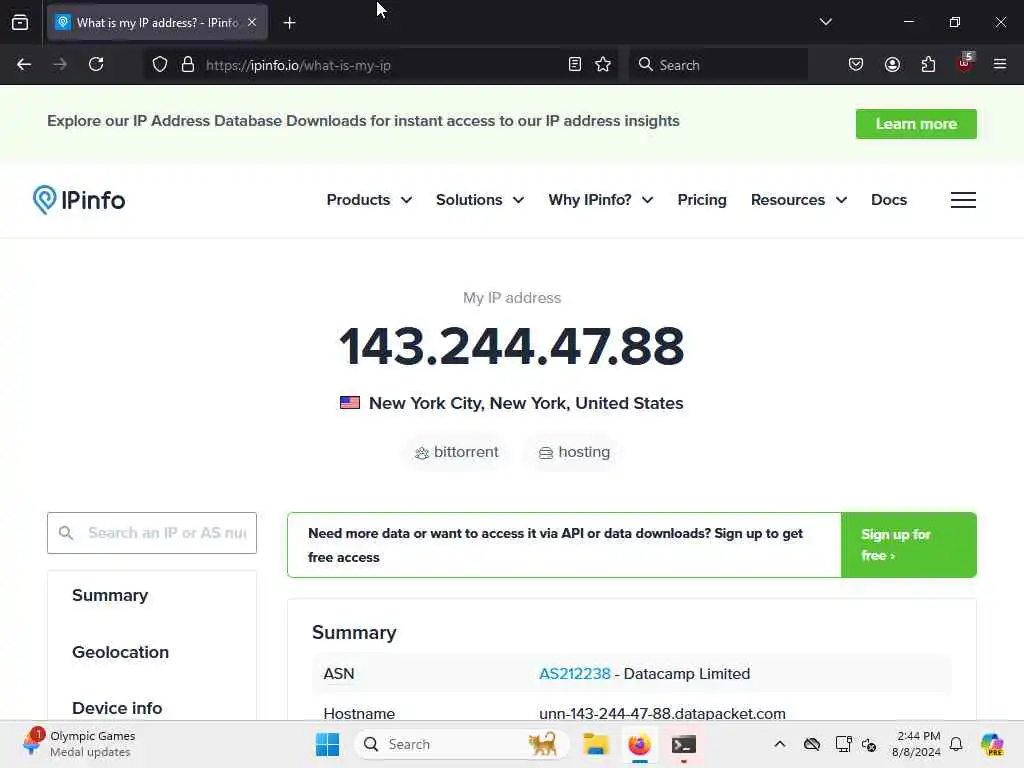The width and height of the screenshot is (1024, 768).
Task: Bookmark this page with star icon
Action: 603,65
